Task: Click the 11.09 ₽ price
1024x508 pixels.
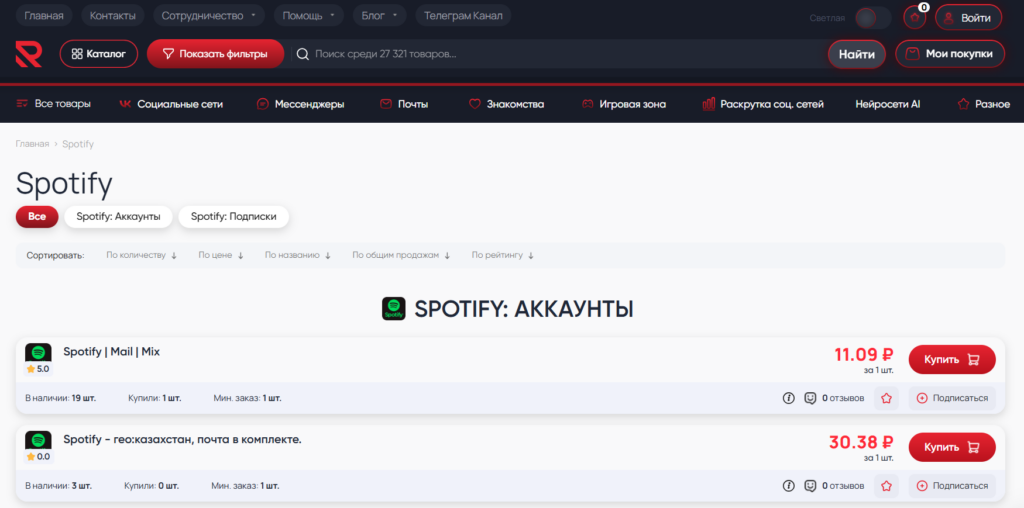Action: tap(864, 355)
